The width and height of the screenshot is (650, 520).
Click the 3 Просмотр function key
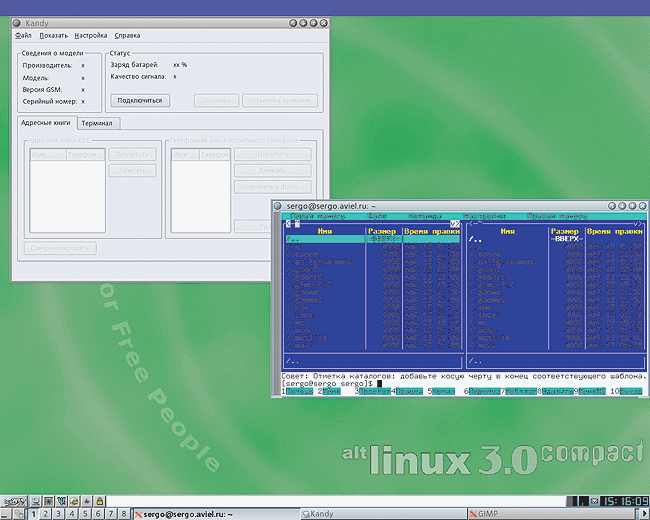375,391
